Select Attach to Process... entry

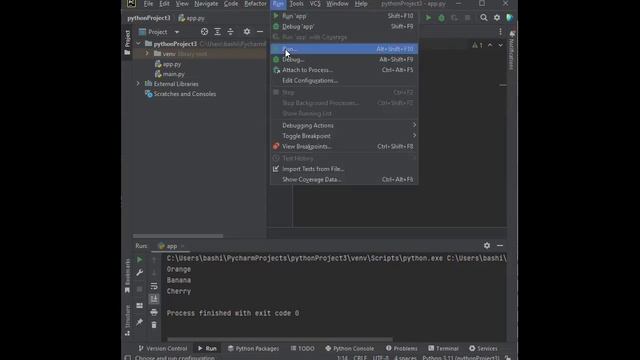(344, 70)
